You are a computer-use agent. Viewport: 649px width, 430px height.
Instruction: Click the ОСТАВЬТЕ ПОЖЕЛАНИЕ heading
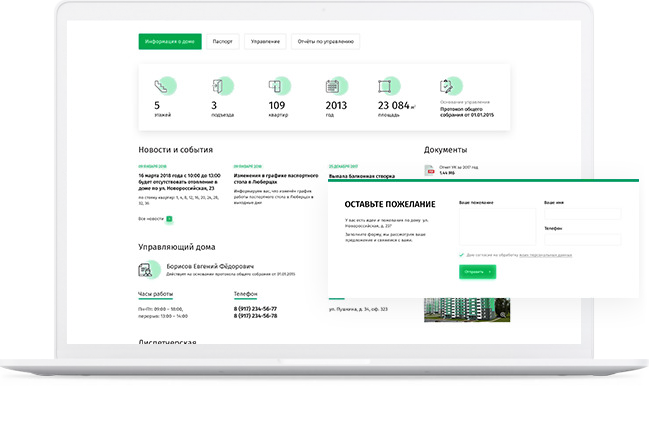pyautogui.click(x=390, y=204)
